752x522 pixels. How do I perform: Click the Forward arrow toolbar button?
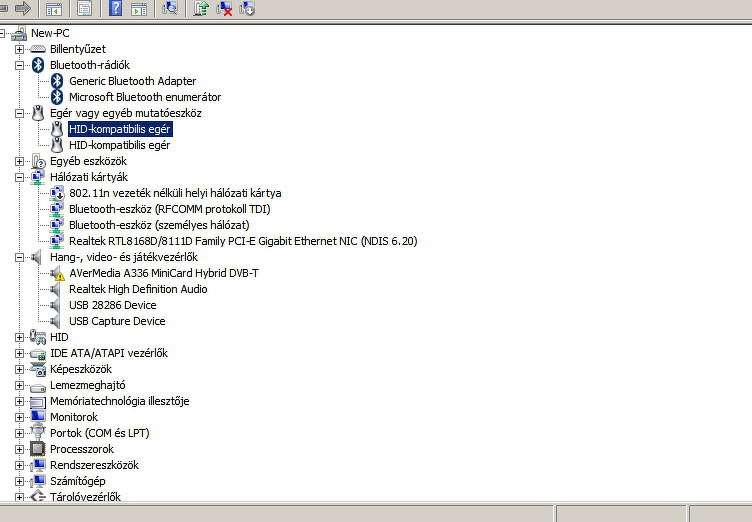tap(23, 8)
